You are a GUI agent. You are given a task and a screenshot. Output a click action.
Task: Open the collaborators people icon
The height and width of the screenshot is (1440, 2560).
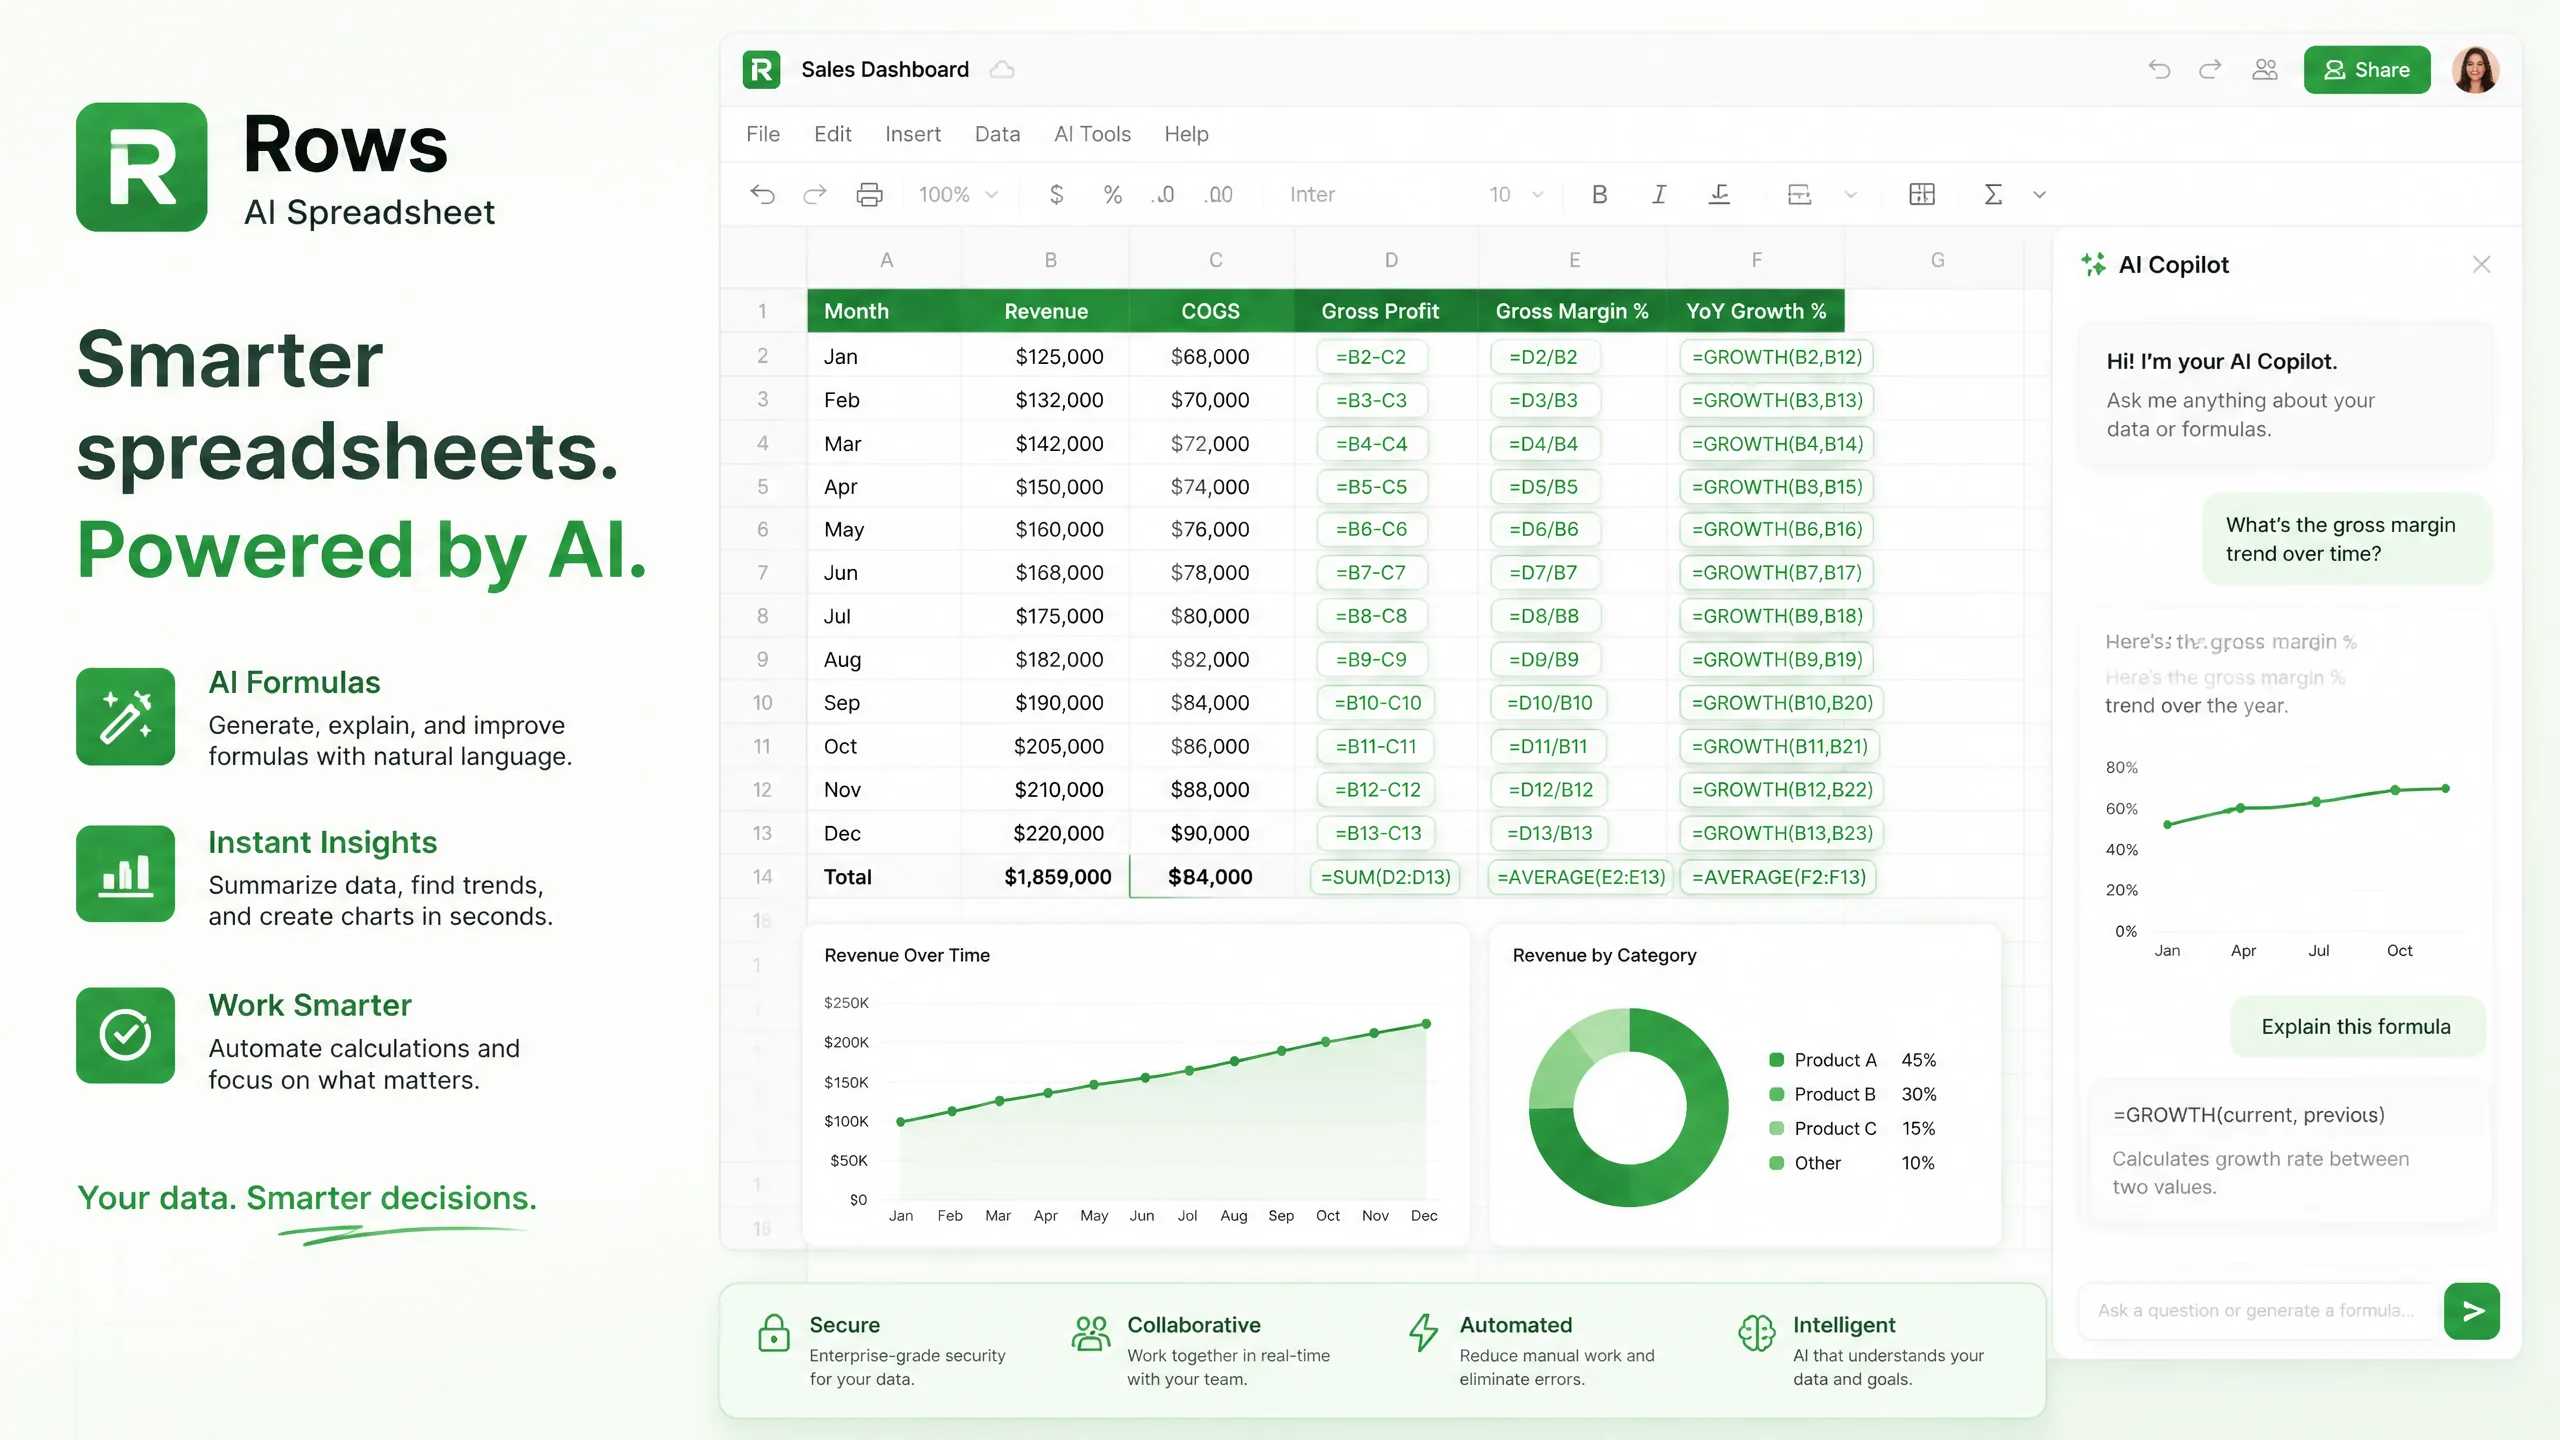[2265, 70]
